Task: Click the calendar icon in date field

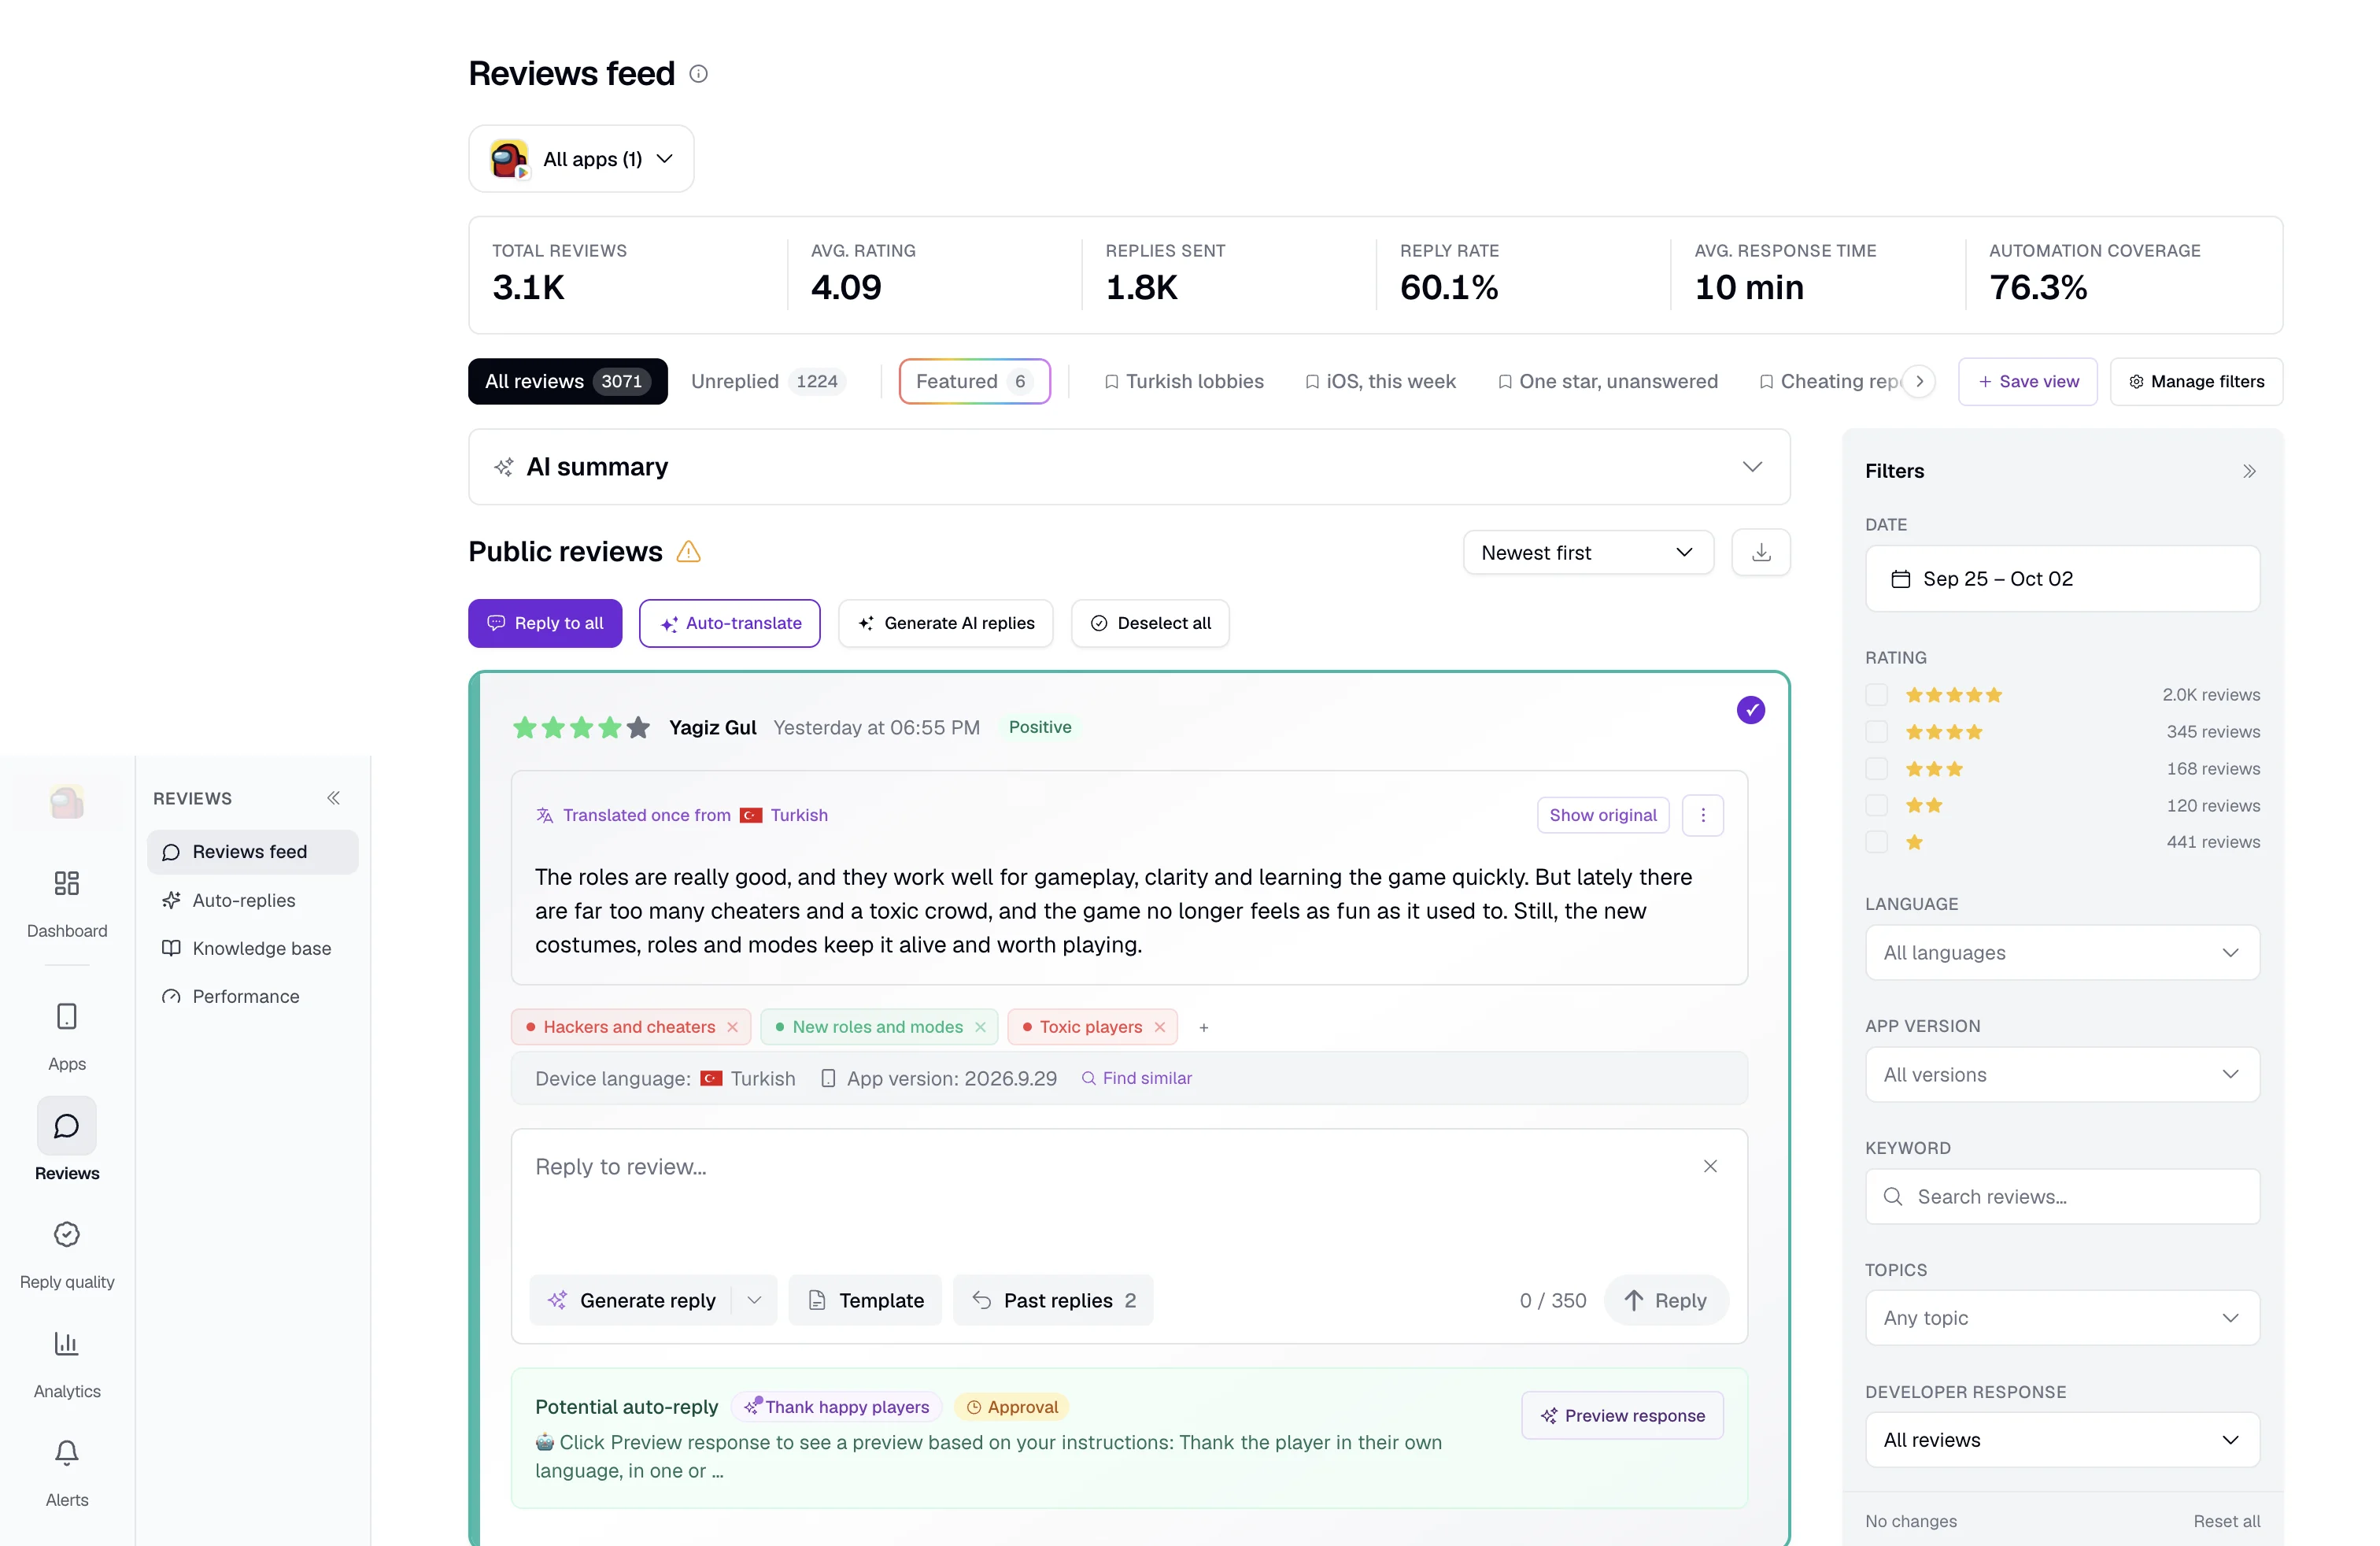Action: click(1901, 579)
